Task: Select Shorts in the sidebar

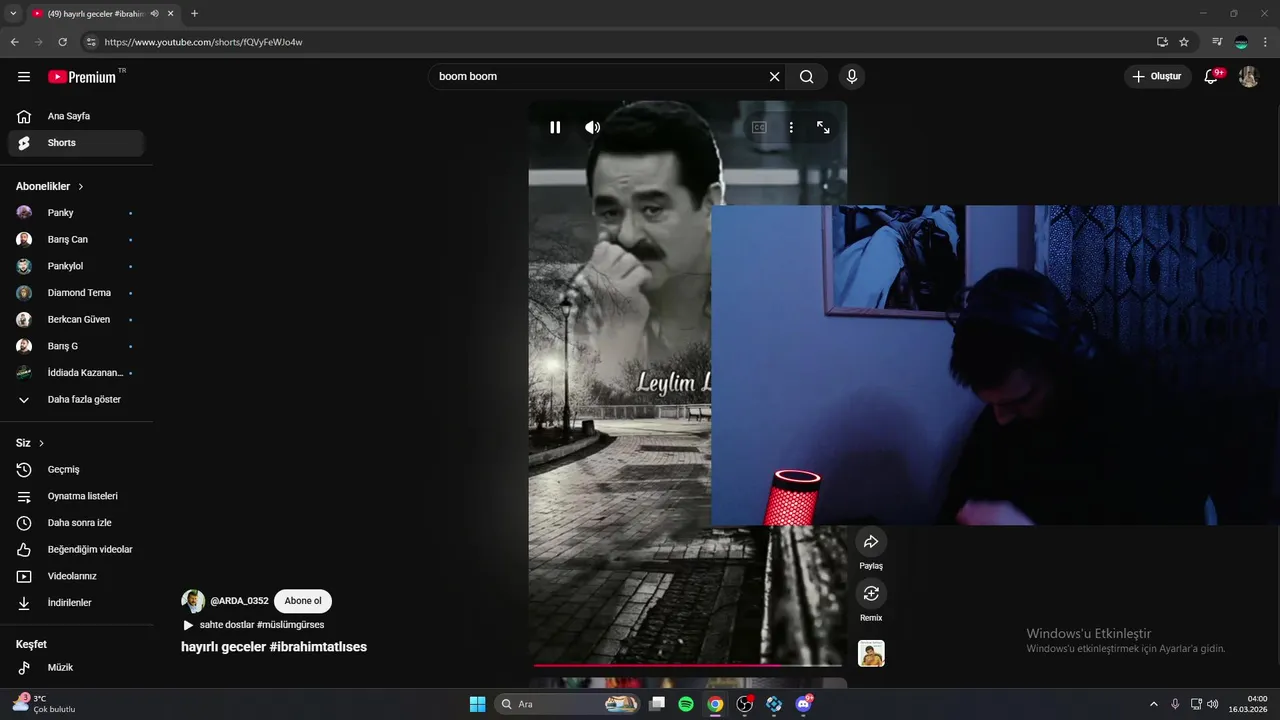Action: [76, 143]
